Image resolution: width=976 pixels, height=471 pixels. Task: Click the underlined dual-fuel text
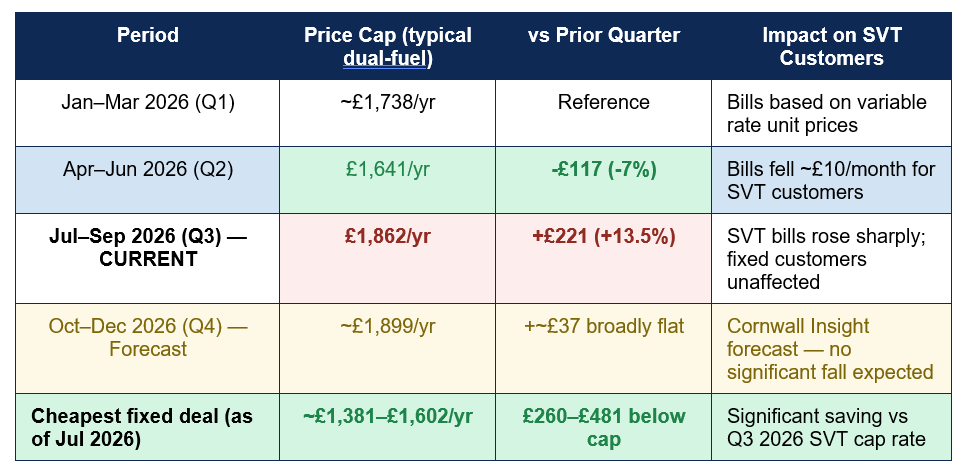[x=387, y=58]
